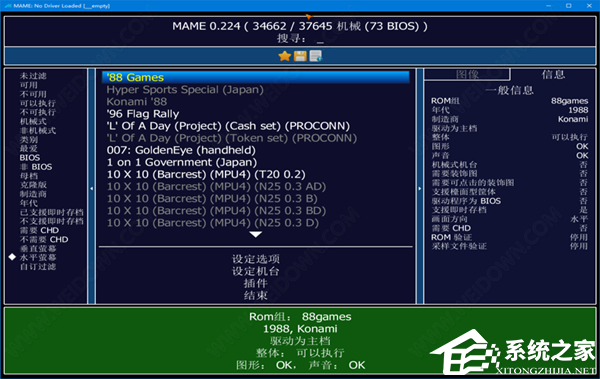The image size is (600, 379).
Task: Open 设定选项 menu entry
Action: (256, 259)
